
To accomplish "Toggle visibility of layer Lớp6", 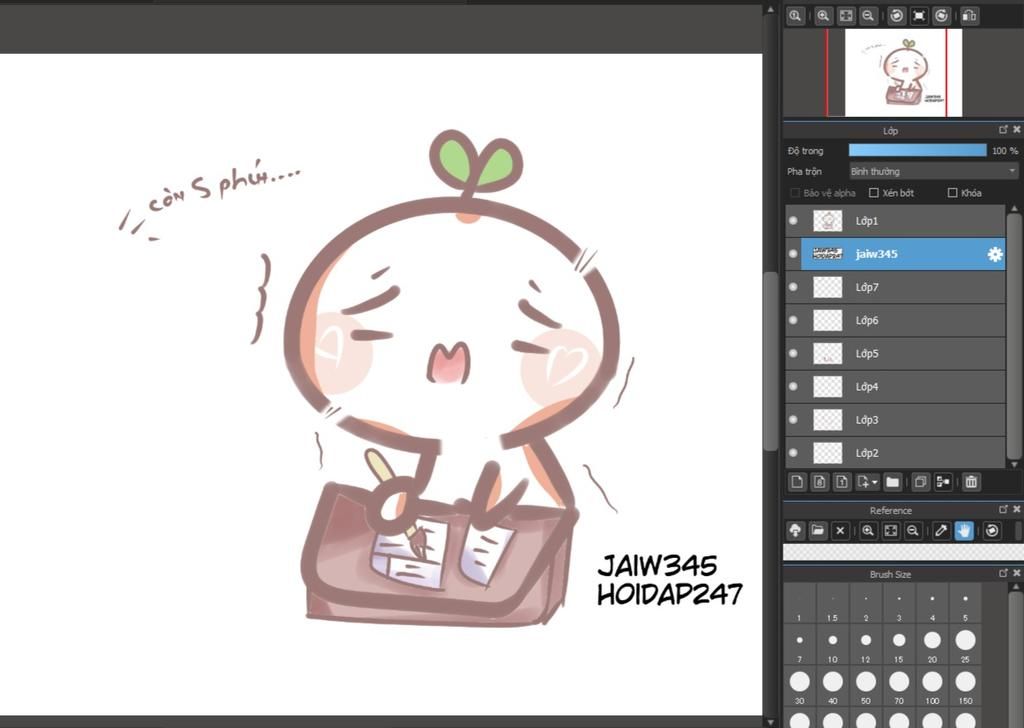I will [x=793, y=320].
